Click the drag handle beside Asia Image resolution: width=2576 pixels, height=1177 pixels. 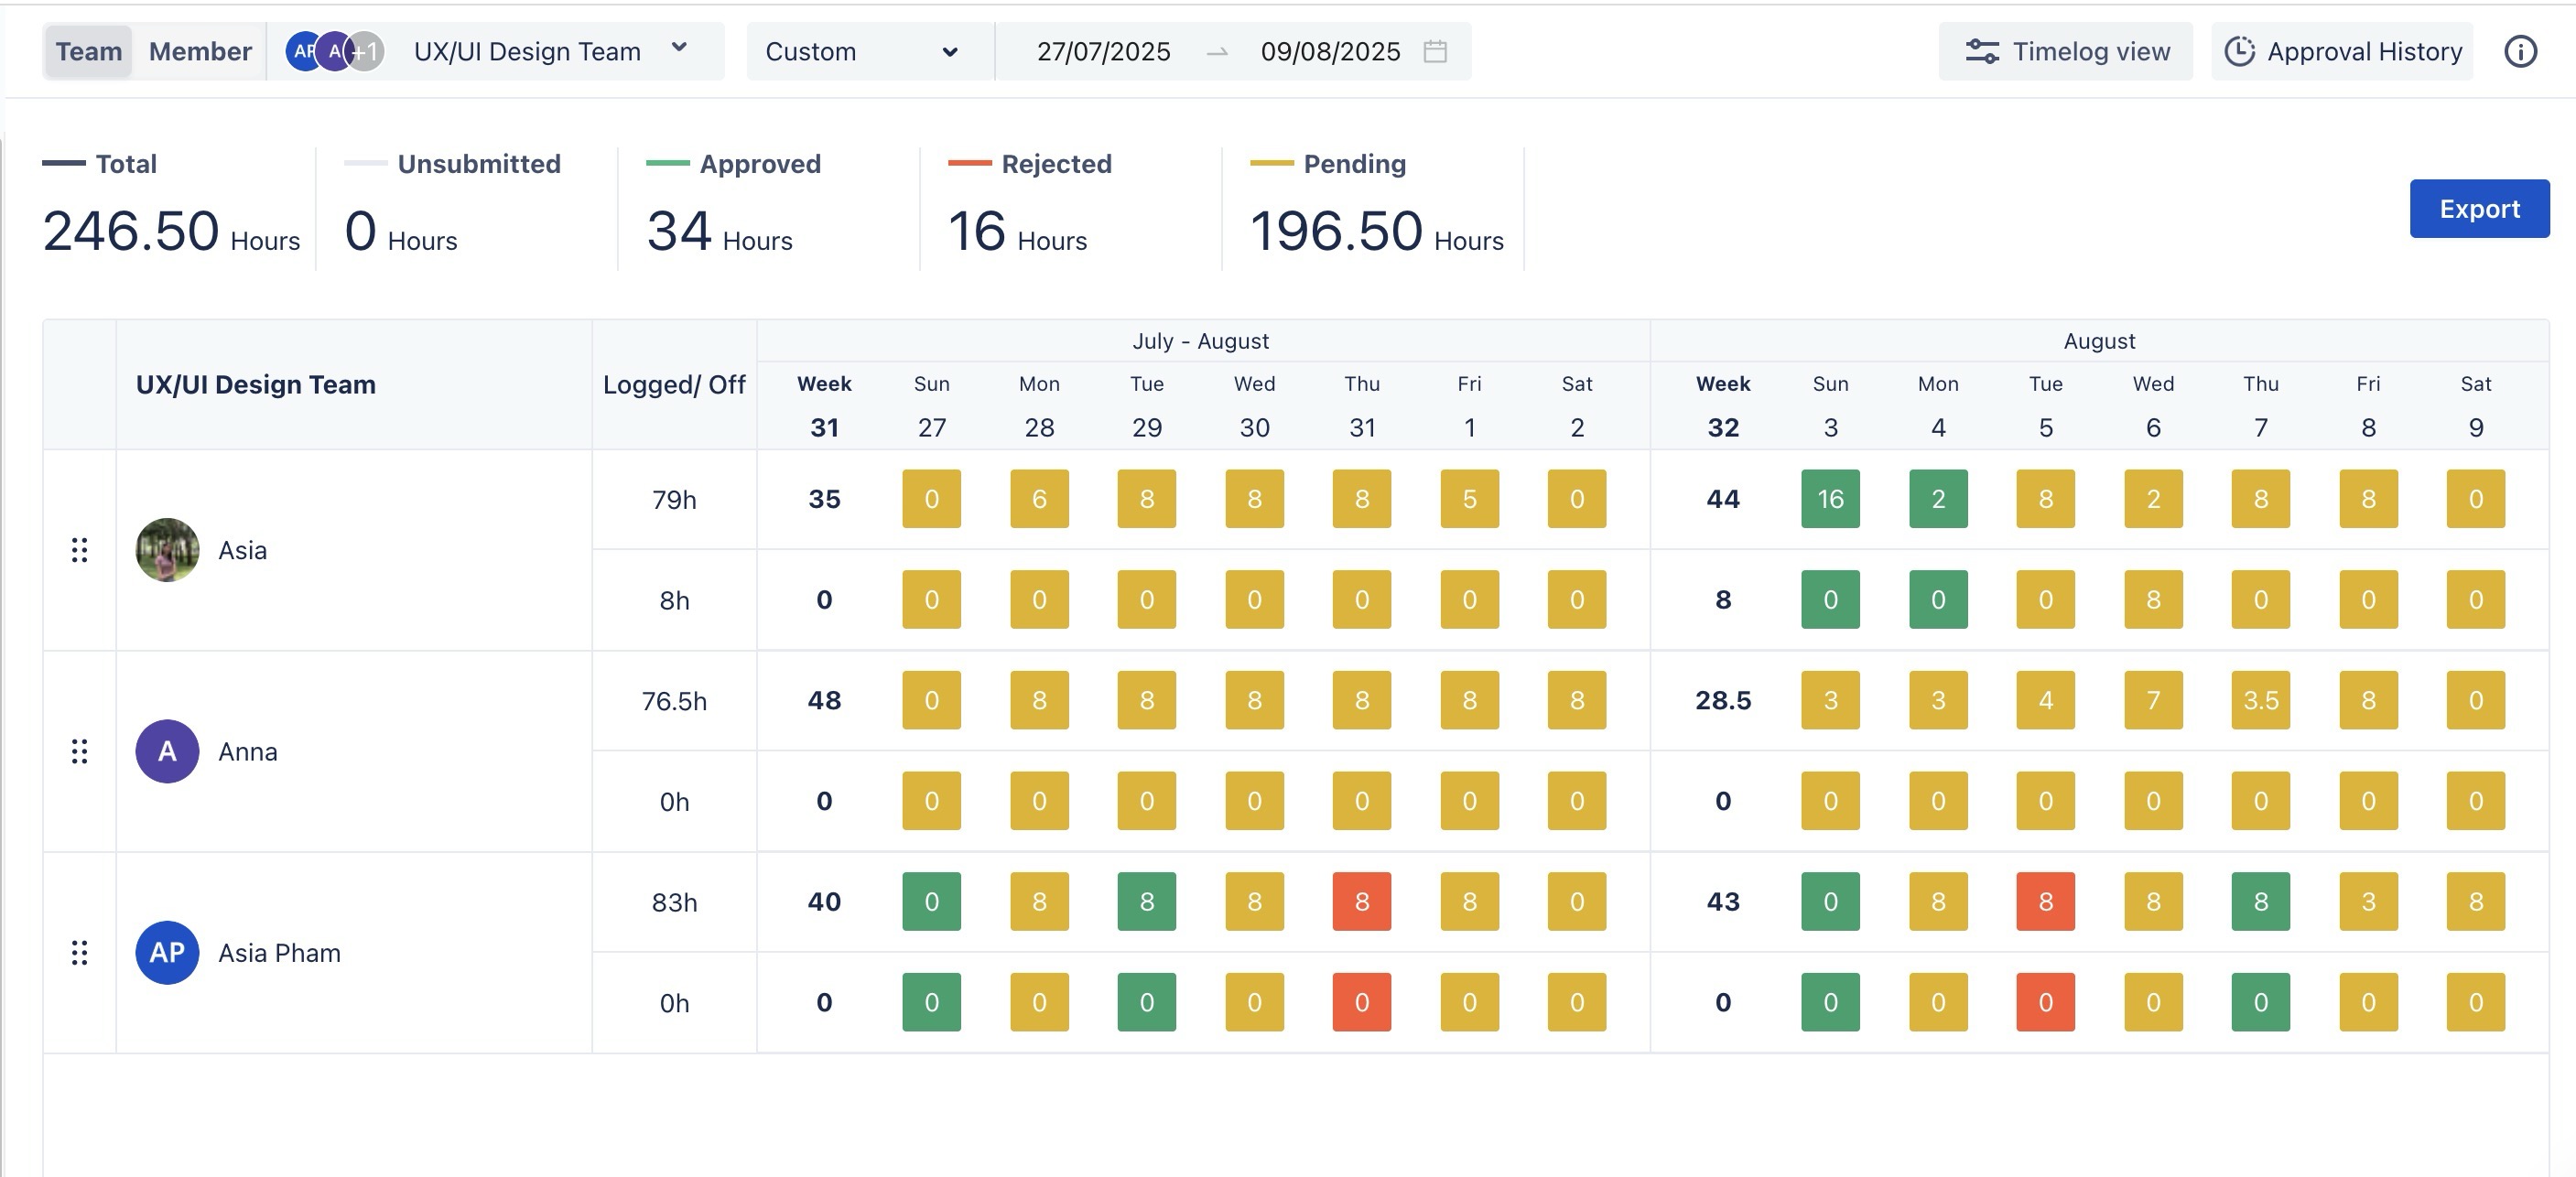point(80,550)
